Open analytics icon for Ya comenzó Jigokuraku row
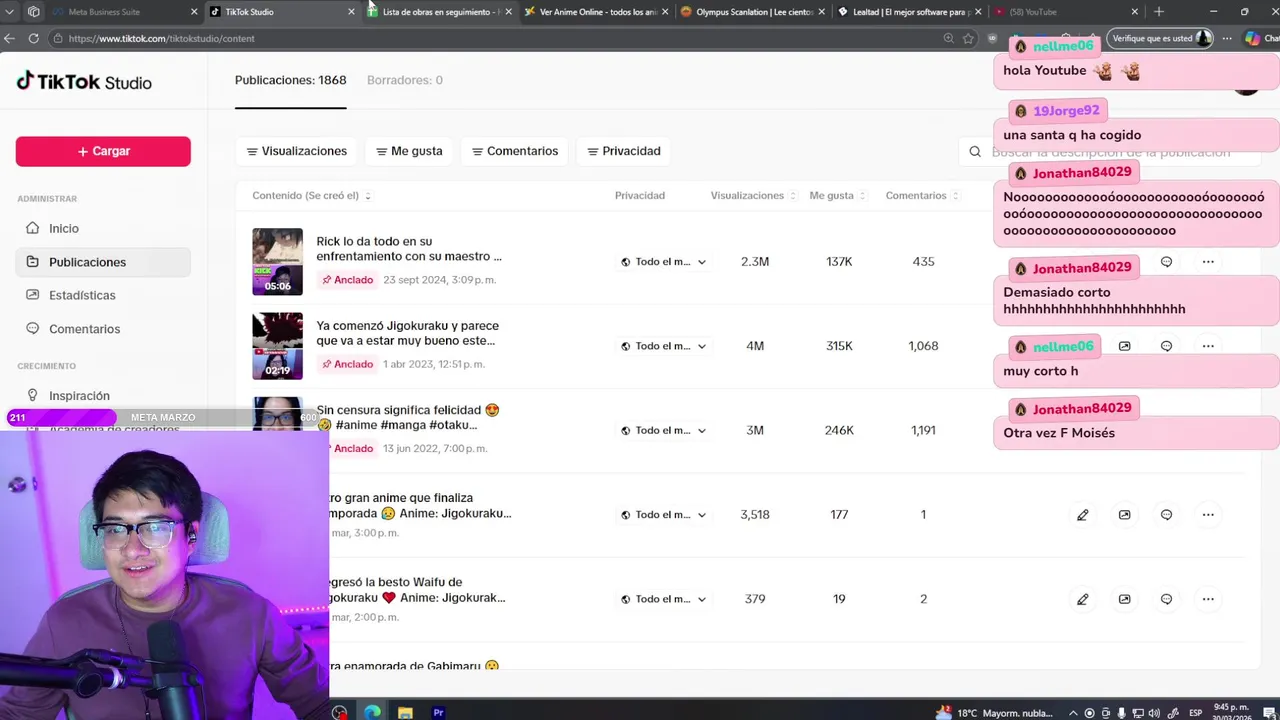Viewport: 1280px width, 720px height. [1124, 346]
